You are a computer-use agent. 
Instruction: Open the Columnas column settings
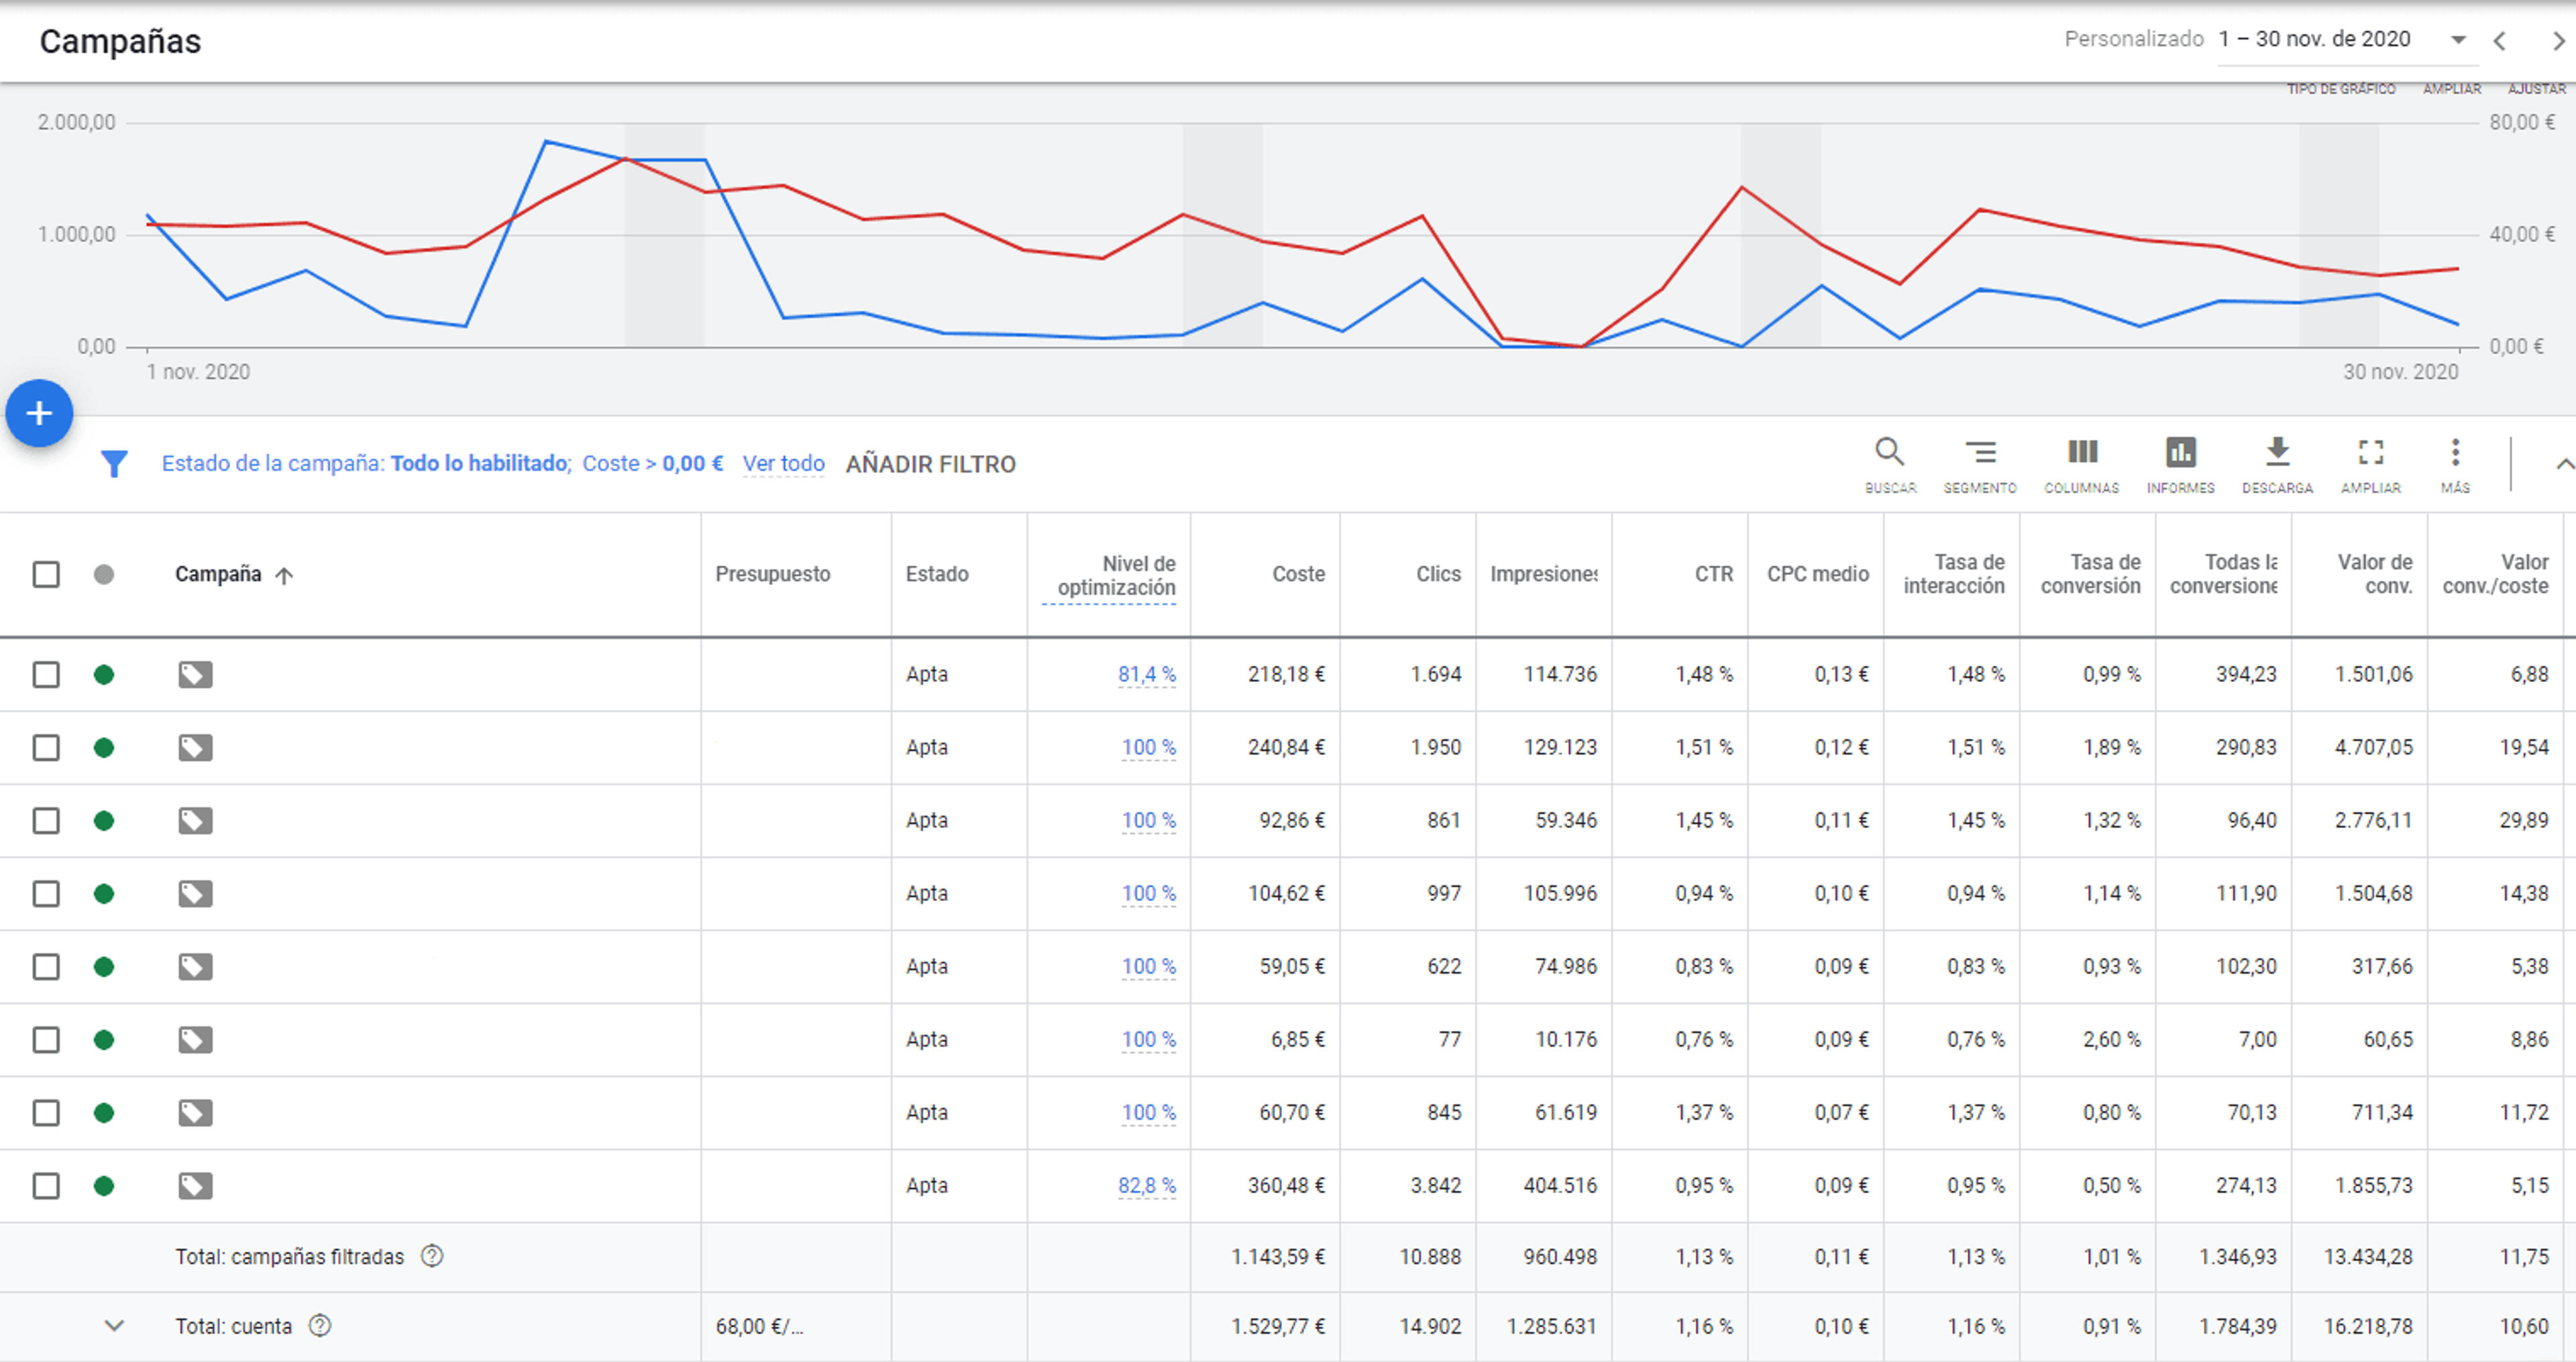[2082, 465]
